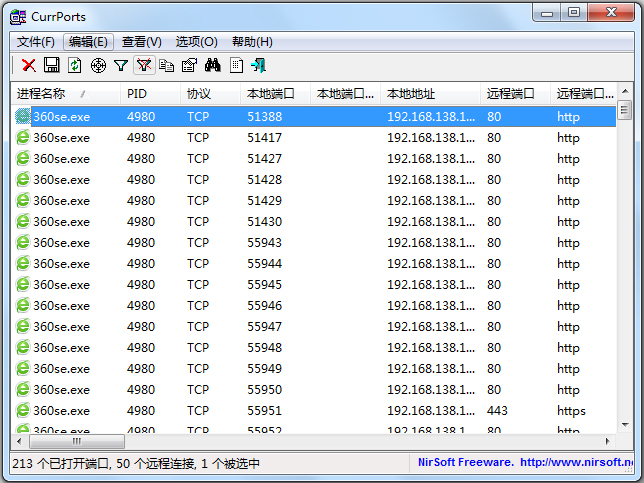Open the 文件(F) menu

pos(36,42)
